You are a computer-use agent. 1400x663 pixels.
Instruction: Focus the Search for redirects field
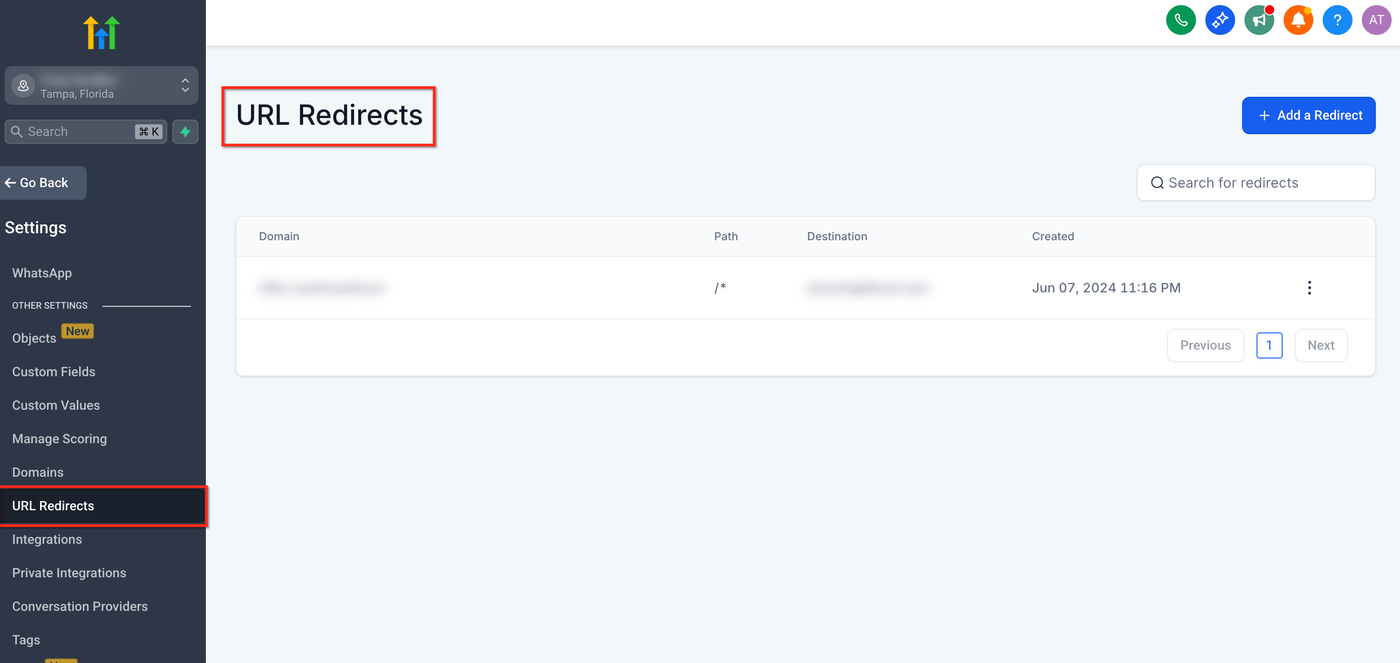1256,183
